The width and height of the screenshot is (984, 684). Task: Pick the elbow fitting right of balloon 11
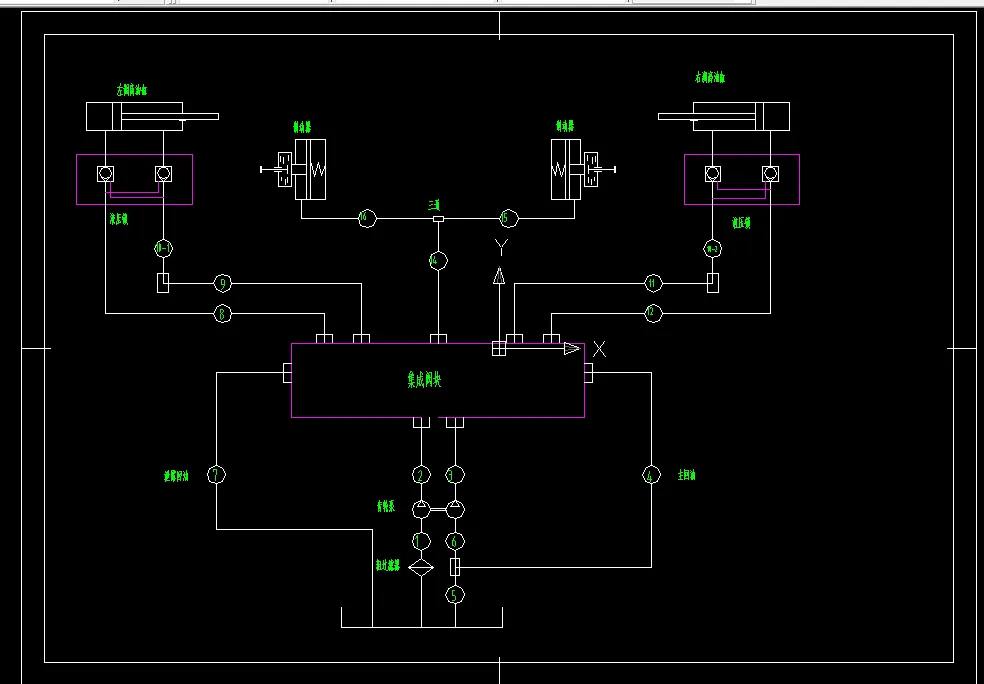(713, 283)
